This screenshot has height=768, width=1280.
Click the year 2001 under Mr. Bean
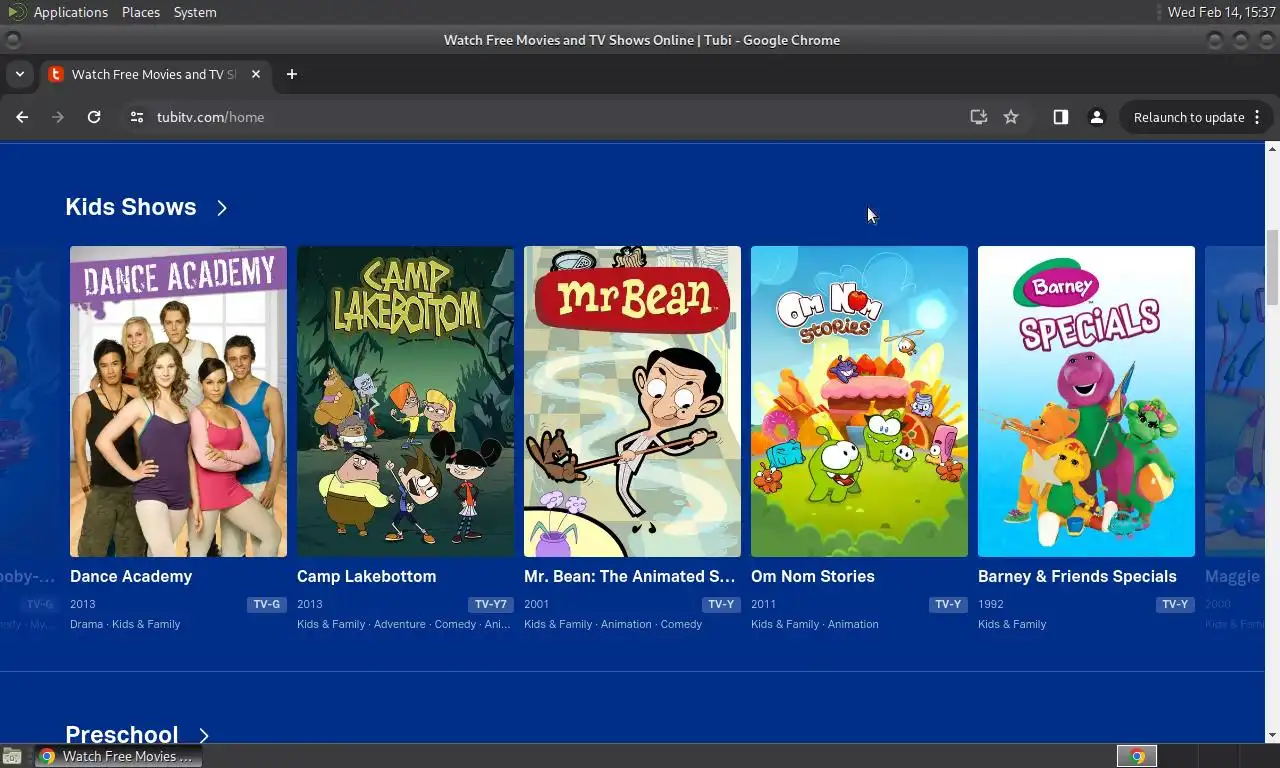[537, 604]
